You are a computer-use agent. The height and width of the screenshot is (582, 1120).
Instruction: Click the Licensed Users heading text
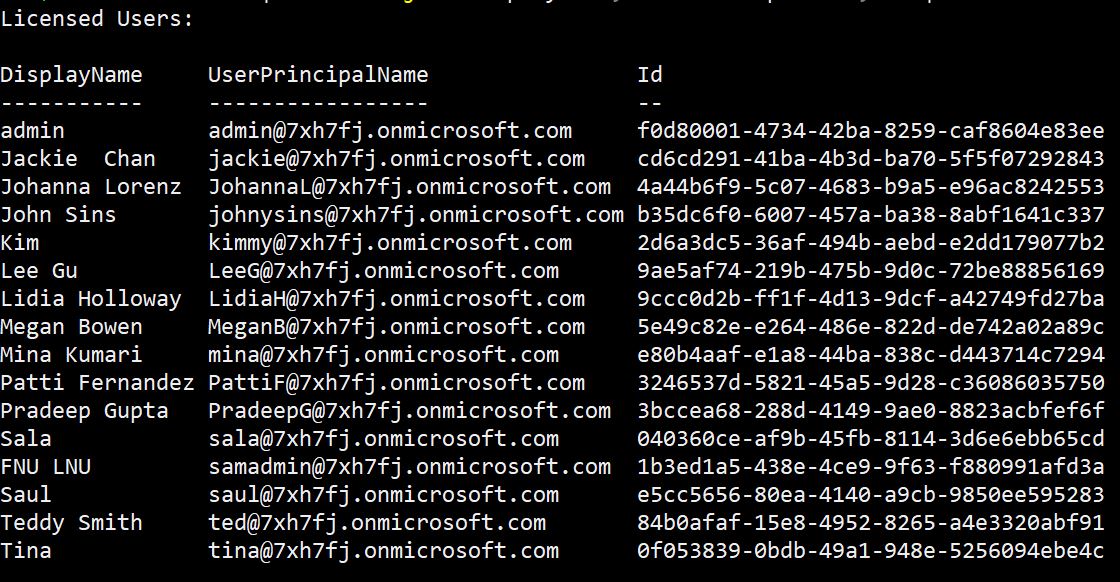coord(97,19)
